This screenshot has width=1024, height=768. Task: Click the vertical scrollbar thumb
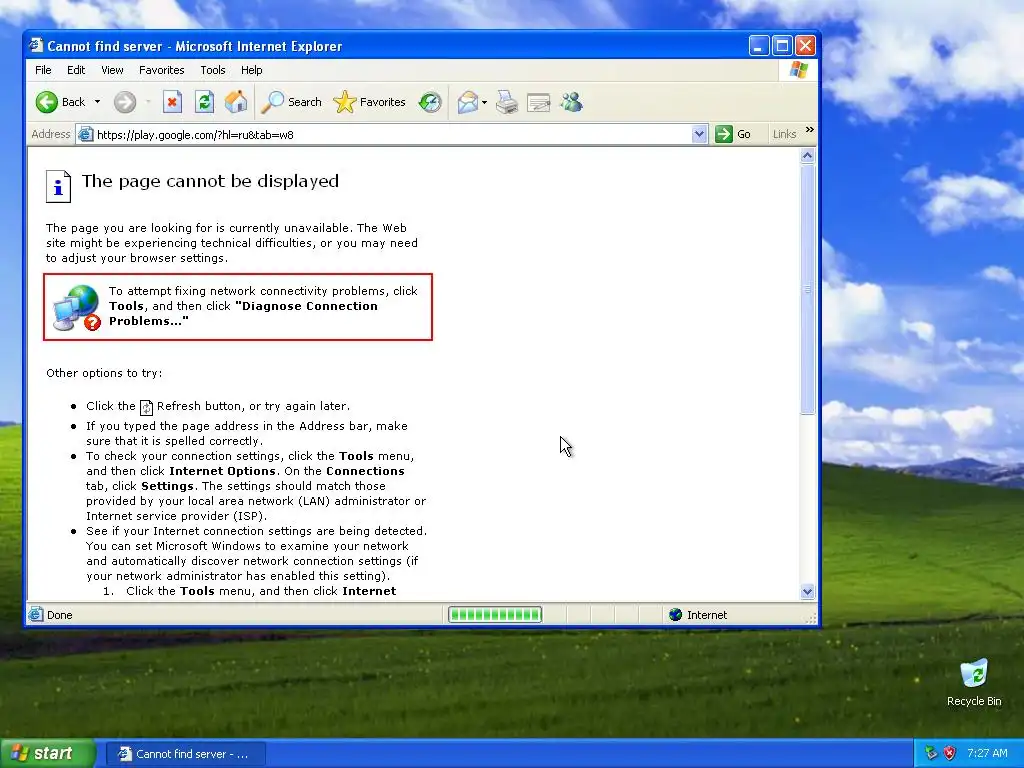point(807,289)
